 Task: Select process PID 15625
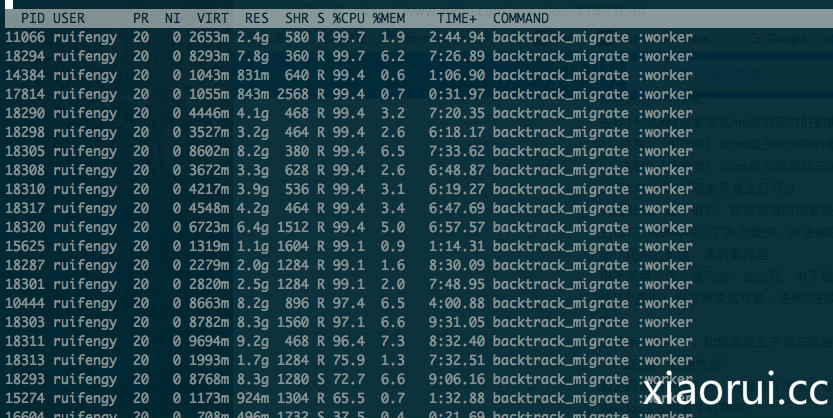(x=25, y=246)
